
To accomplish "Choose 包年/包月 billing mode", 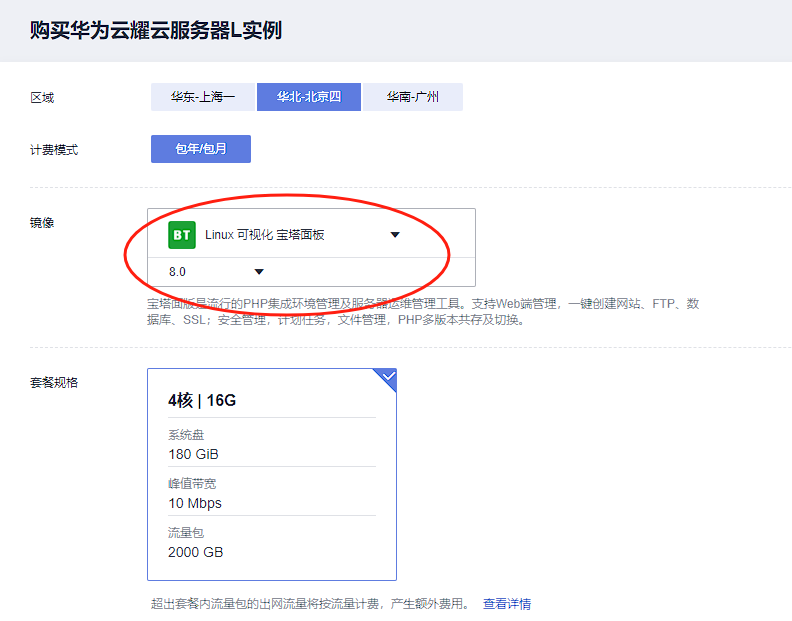I will [201, 149].
